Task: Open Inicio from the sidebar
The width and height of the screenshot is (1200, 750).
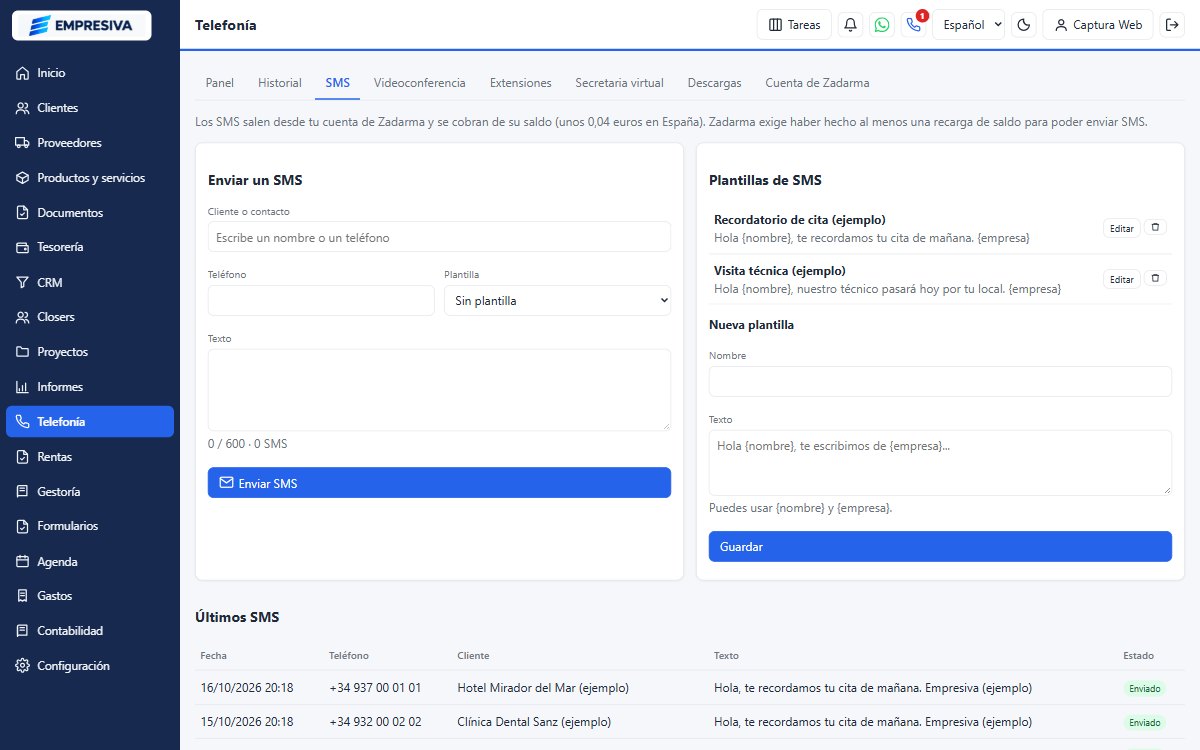Action: pos(90,73)
